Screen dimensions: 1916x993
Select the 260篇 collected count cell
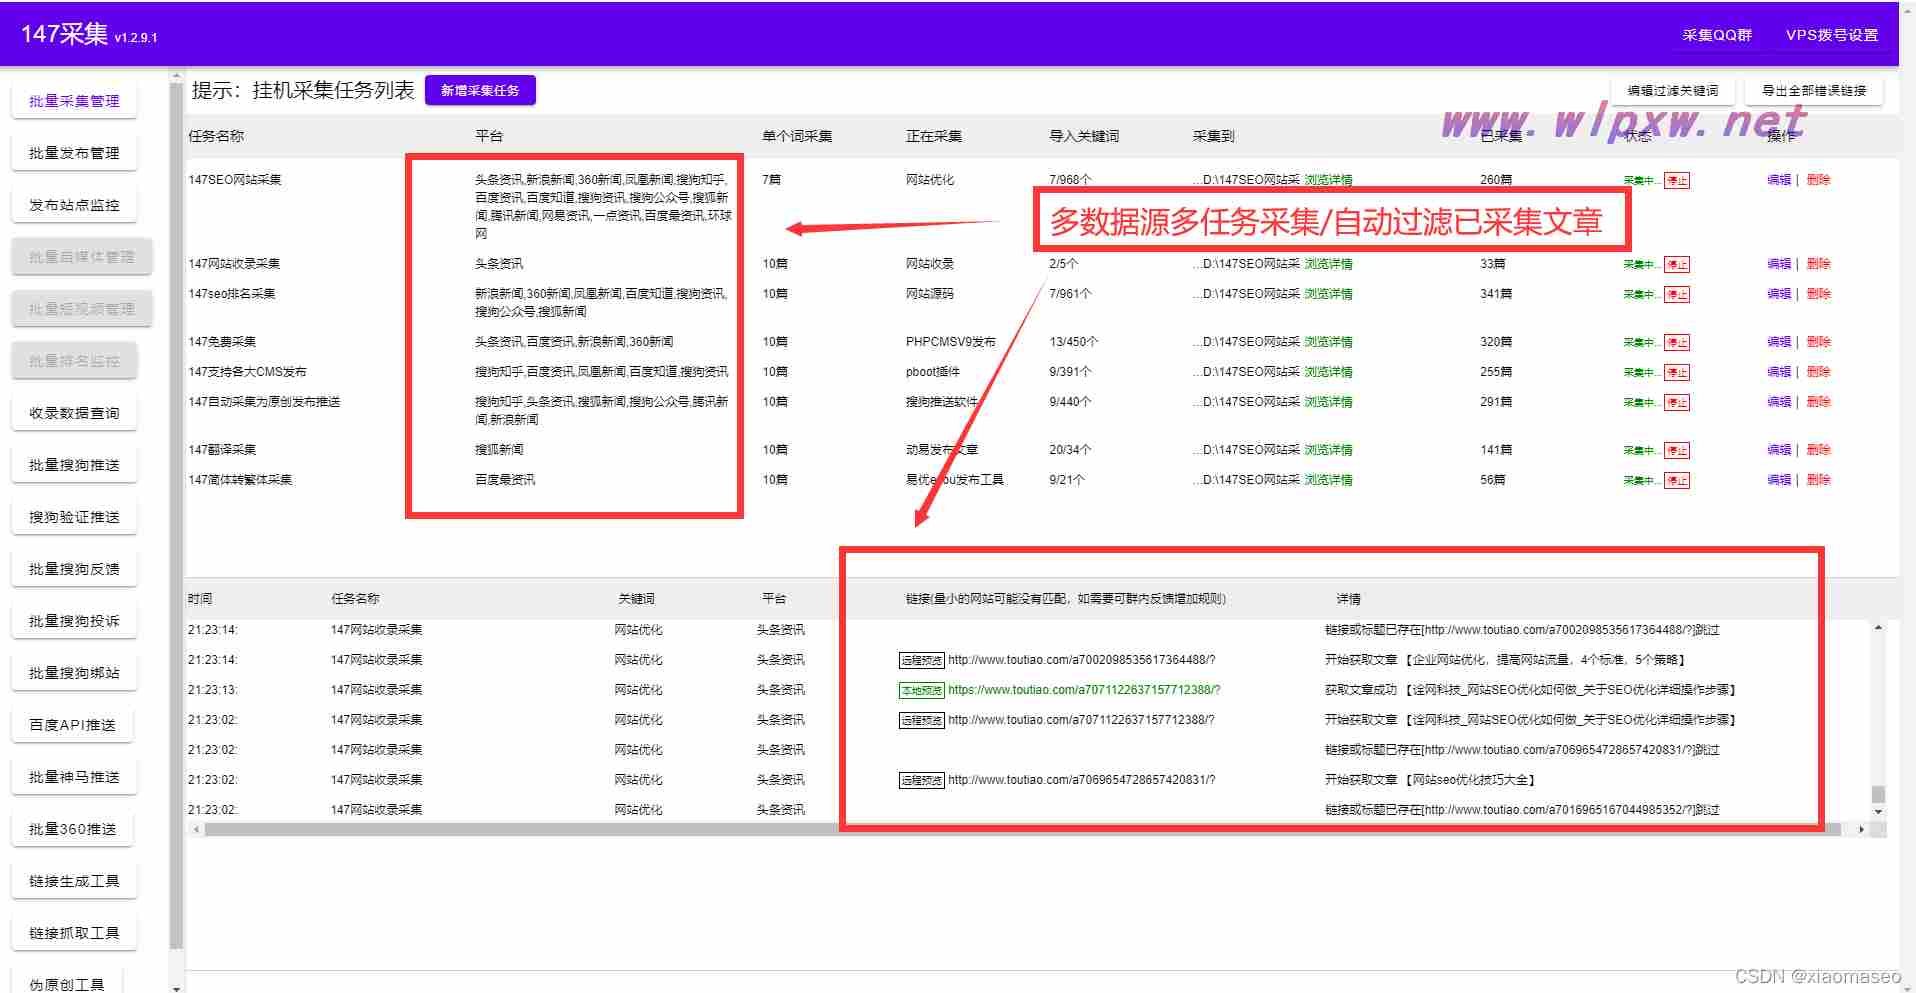[1496, 180]
